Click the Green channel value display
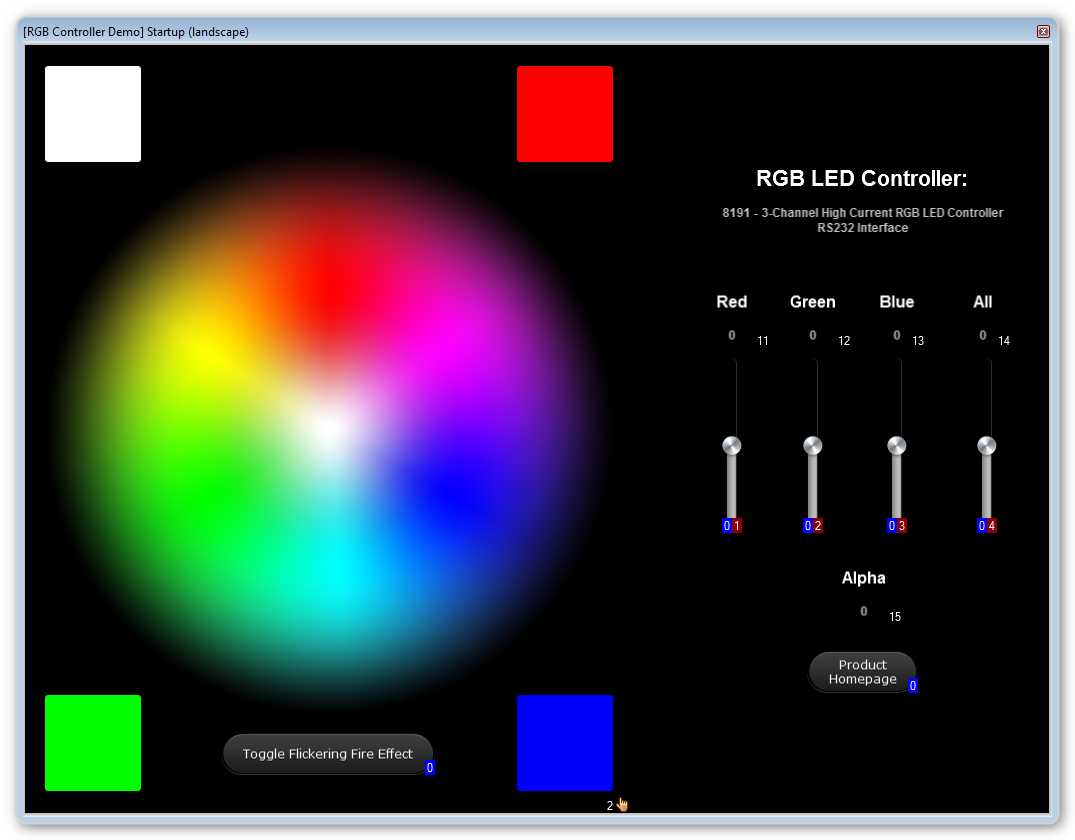Viewport: 1075px width, 840px height. click(x=812, y=335)
